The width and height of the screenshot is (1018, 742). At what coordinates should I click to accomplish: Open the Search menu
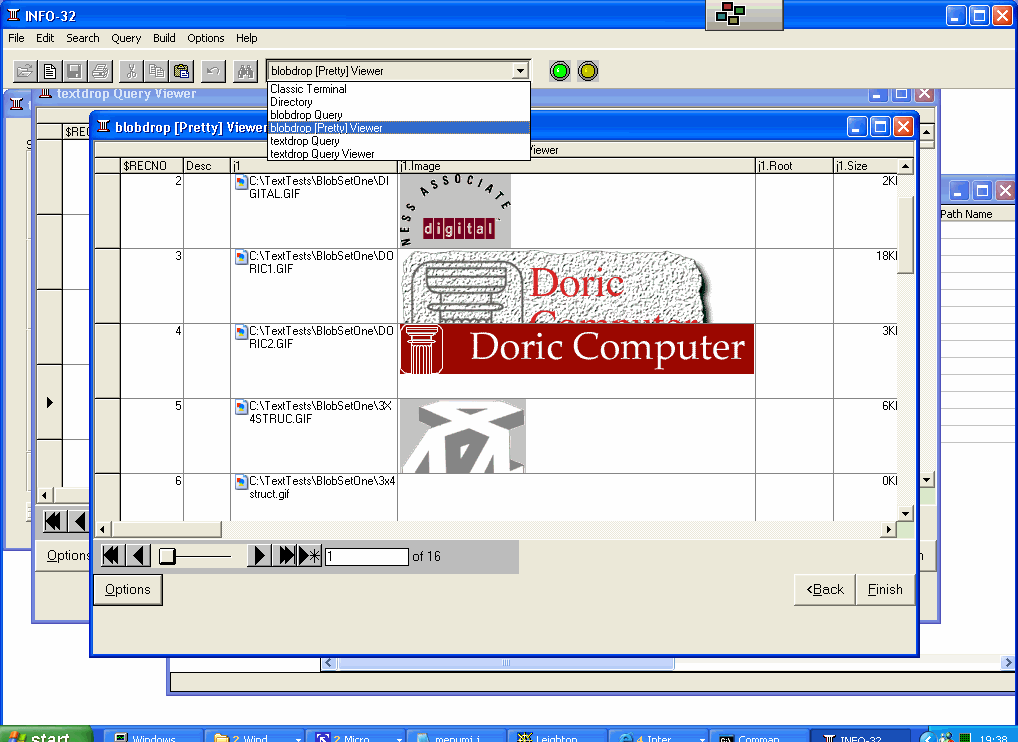tap(82, 38)
